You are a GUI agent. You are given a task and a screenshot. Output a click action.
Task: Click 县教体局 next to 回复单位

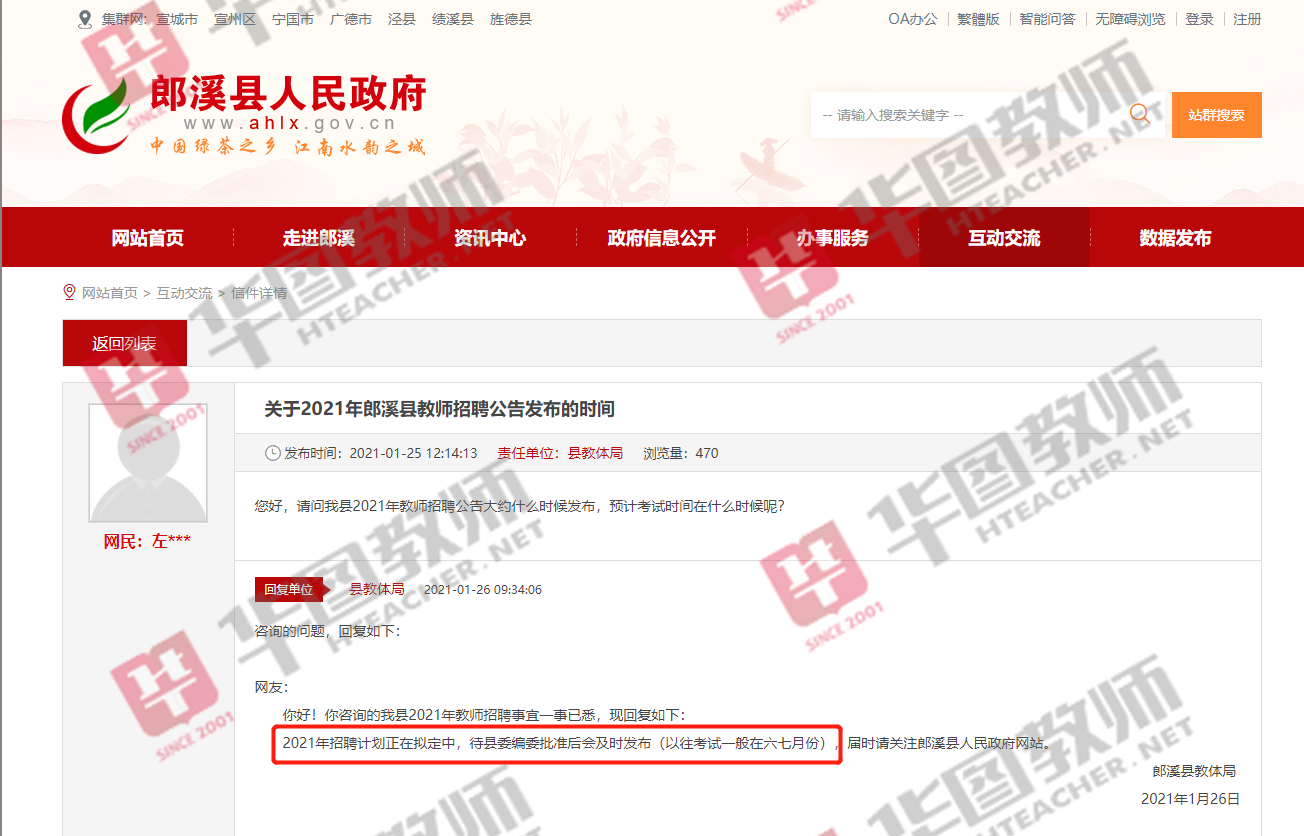377,589
